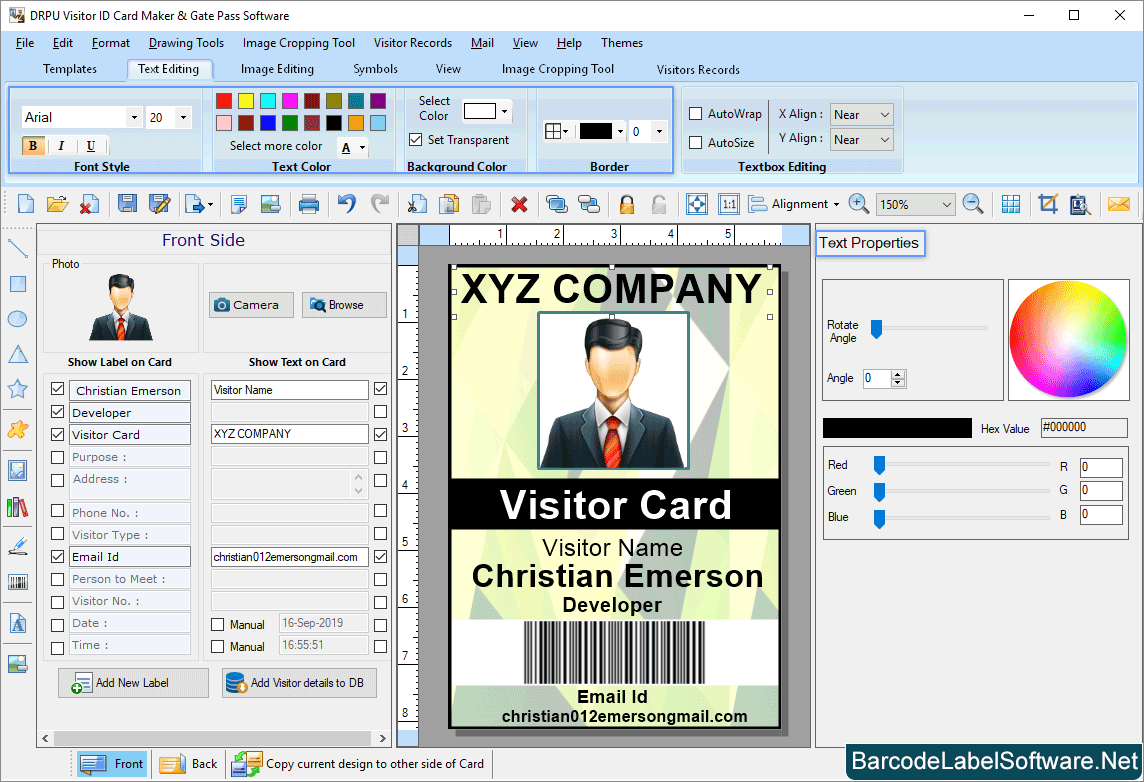The width and height of the screenshot is (1144, 782).
Task: Open the grid view icon
Action: (1011, 204)
